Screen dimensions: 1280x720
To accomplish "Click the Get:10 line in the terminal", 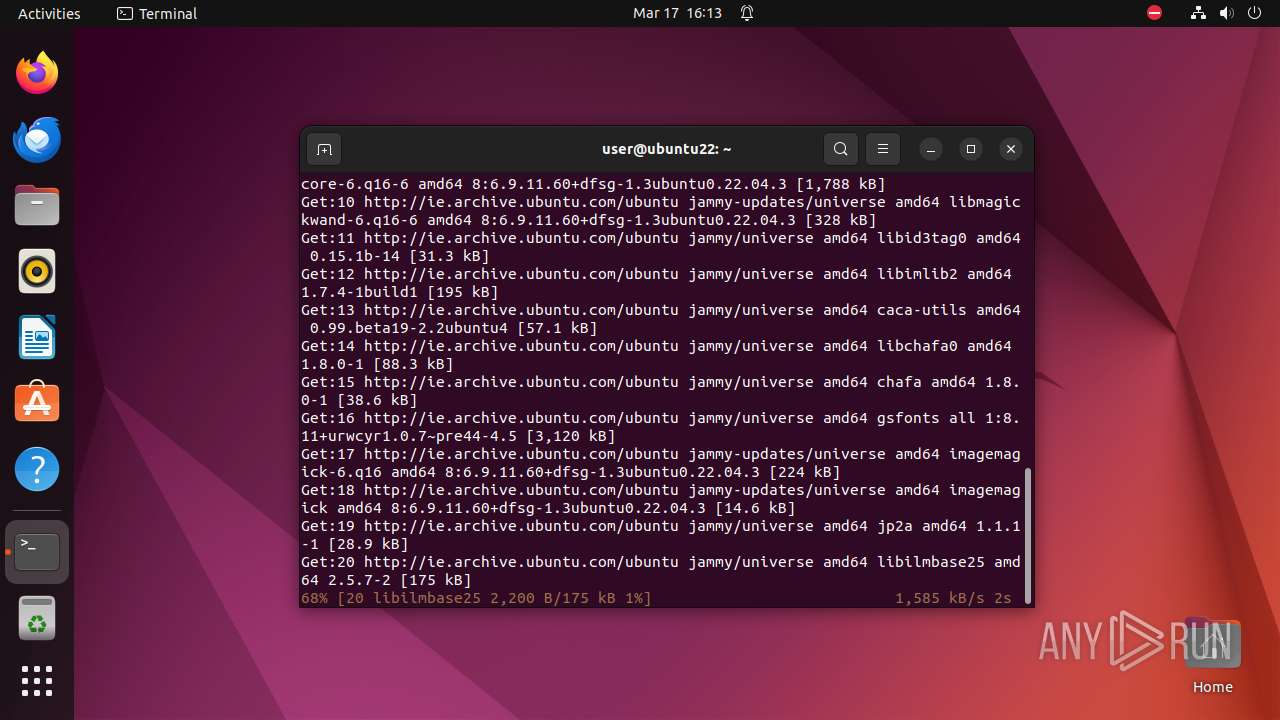I will click(661, 211).
